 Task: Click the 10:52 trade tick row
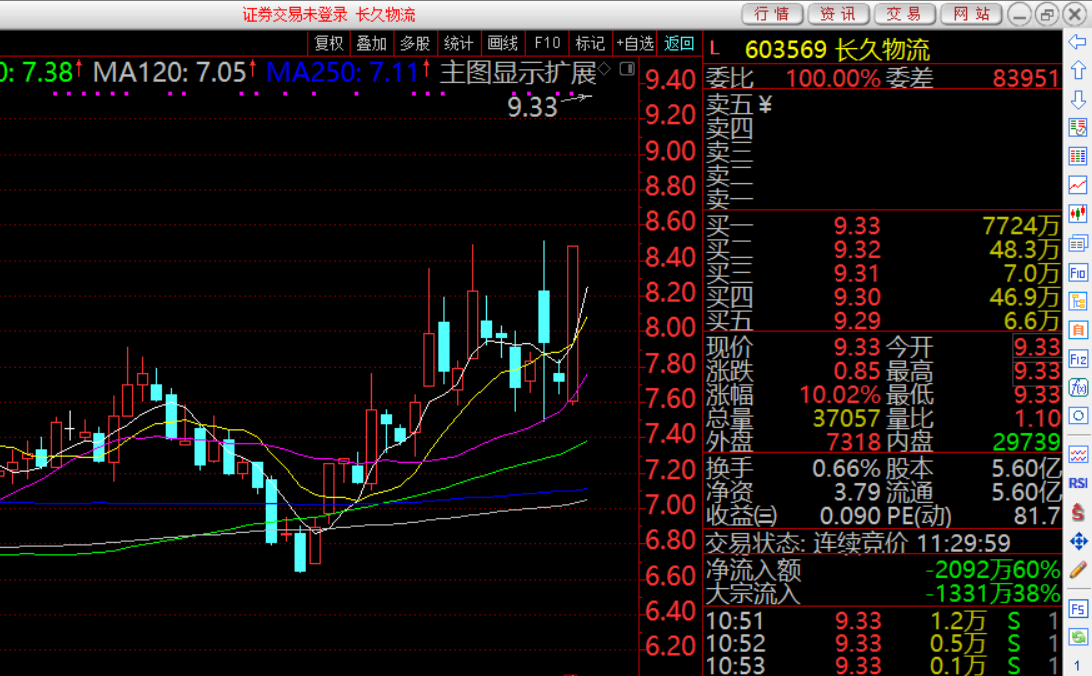tap(882, 643)
